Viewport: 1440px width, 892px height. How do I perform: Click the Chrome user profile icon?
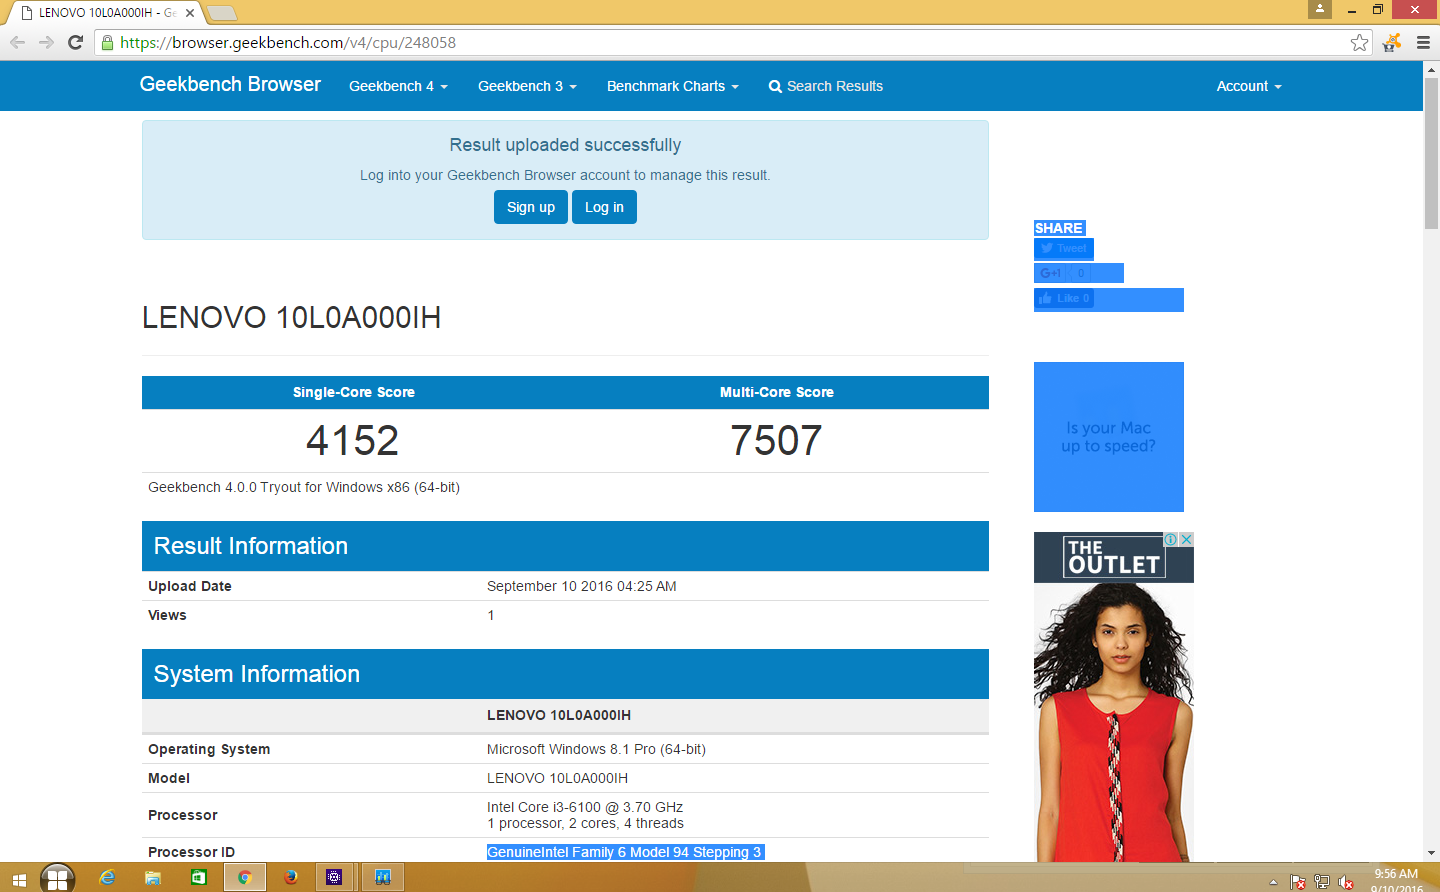[x=1320, y=9]
